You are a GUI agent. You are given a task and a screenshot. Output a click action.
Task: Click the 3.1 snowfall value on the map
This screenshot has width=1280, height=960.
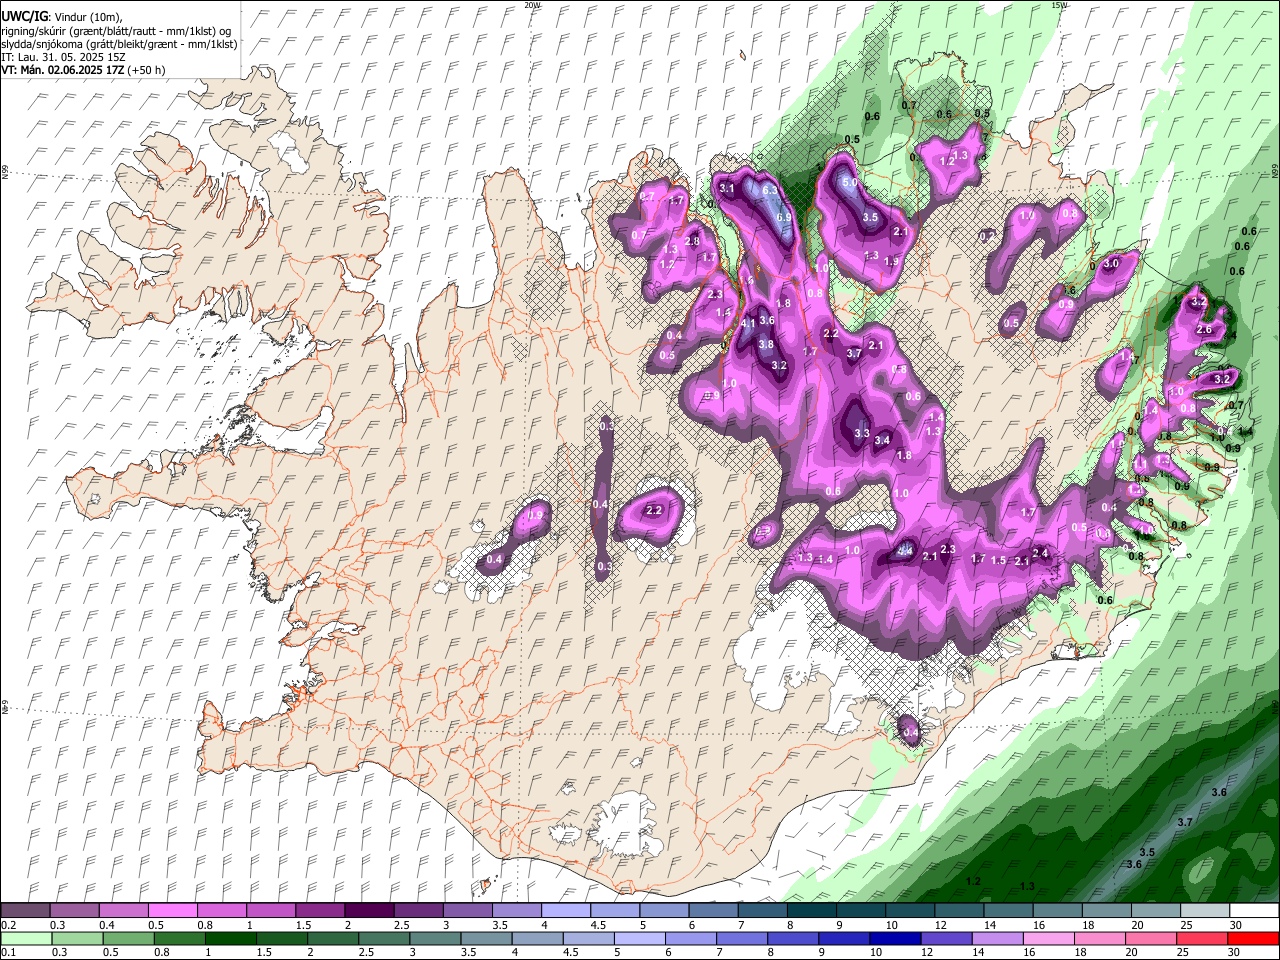[727, 189]
